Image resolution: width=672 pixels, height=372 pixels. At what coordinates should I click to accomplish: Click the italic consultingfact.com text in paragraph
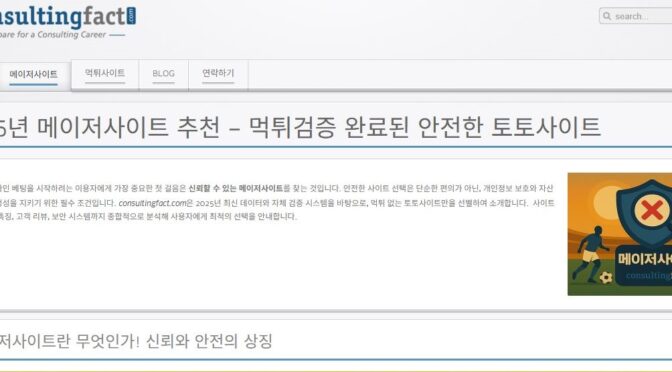(x=153, y=203)
